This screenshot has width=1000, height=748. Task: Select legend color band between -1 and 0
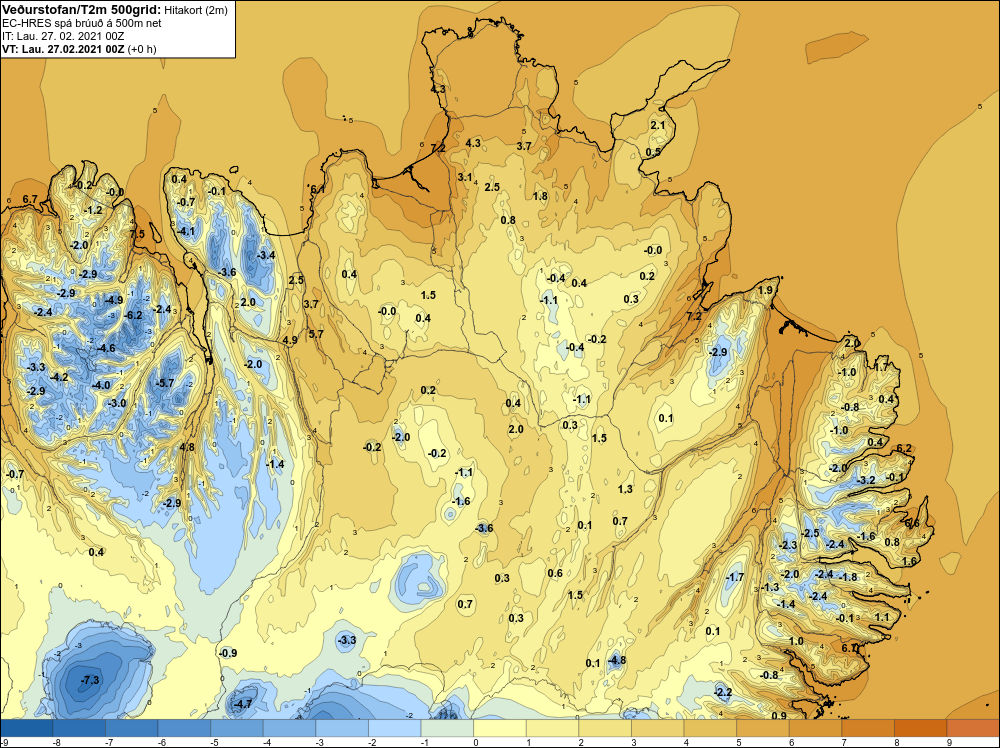[447, 728]
